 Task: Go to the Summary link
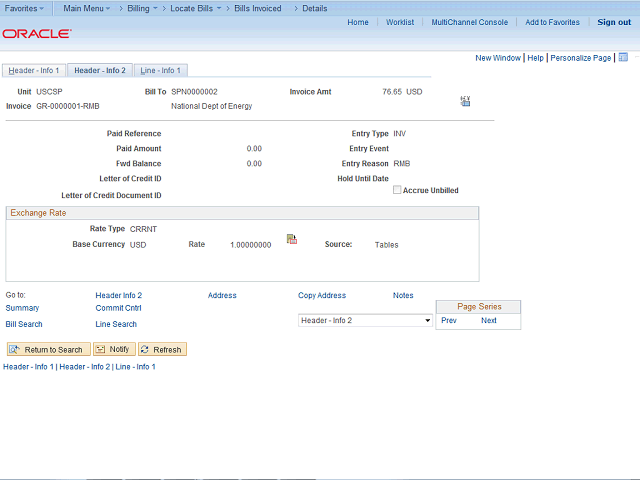(x=22, y=308)
